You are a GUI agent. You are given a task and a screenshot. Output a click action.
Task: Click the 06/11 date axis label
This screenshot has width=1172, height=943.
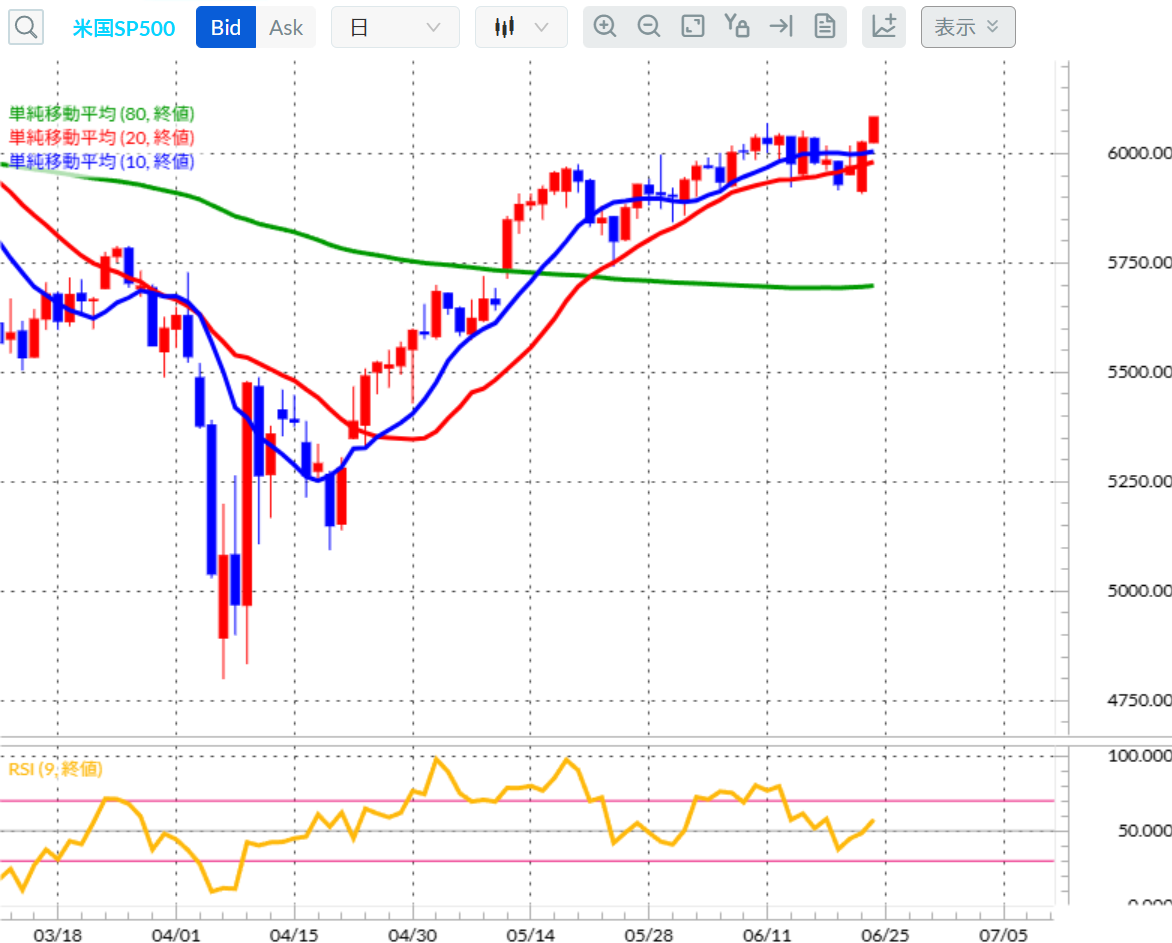pos(767,935)
